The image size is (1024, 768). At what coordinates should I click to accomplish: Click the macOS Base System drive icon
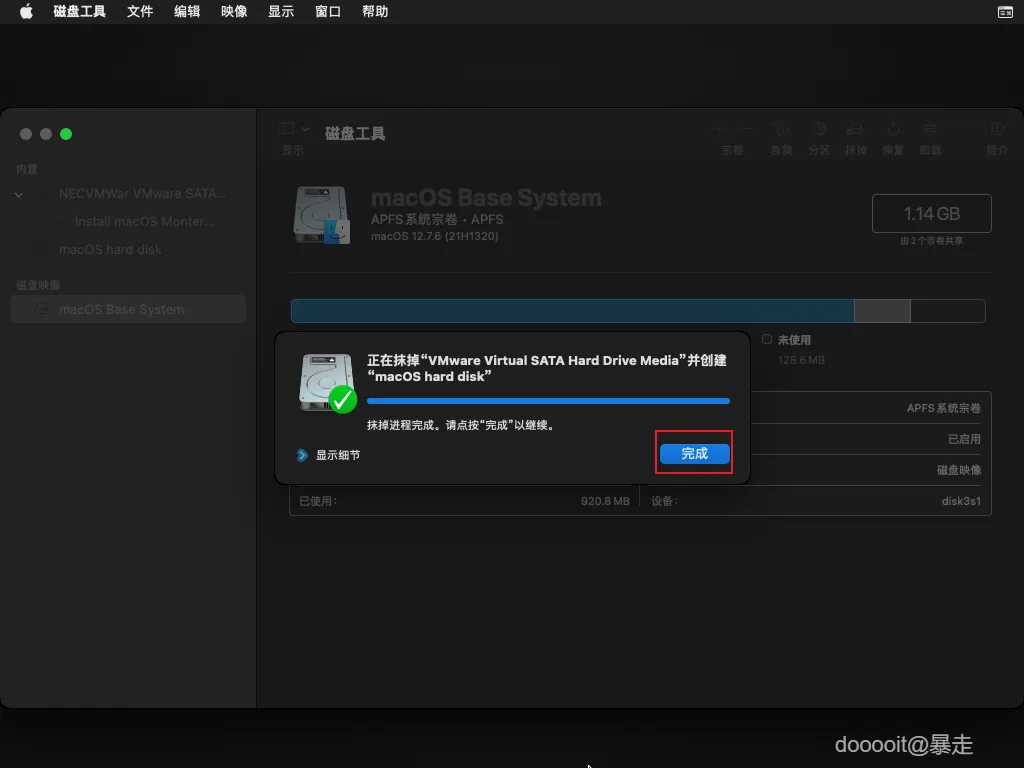click(321, 215)
